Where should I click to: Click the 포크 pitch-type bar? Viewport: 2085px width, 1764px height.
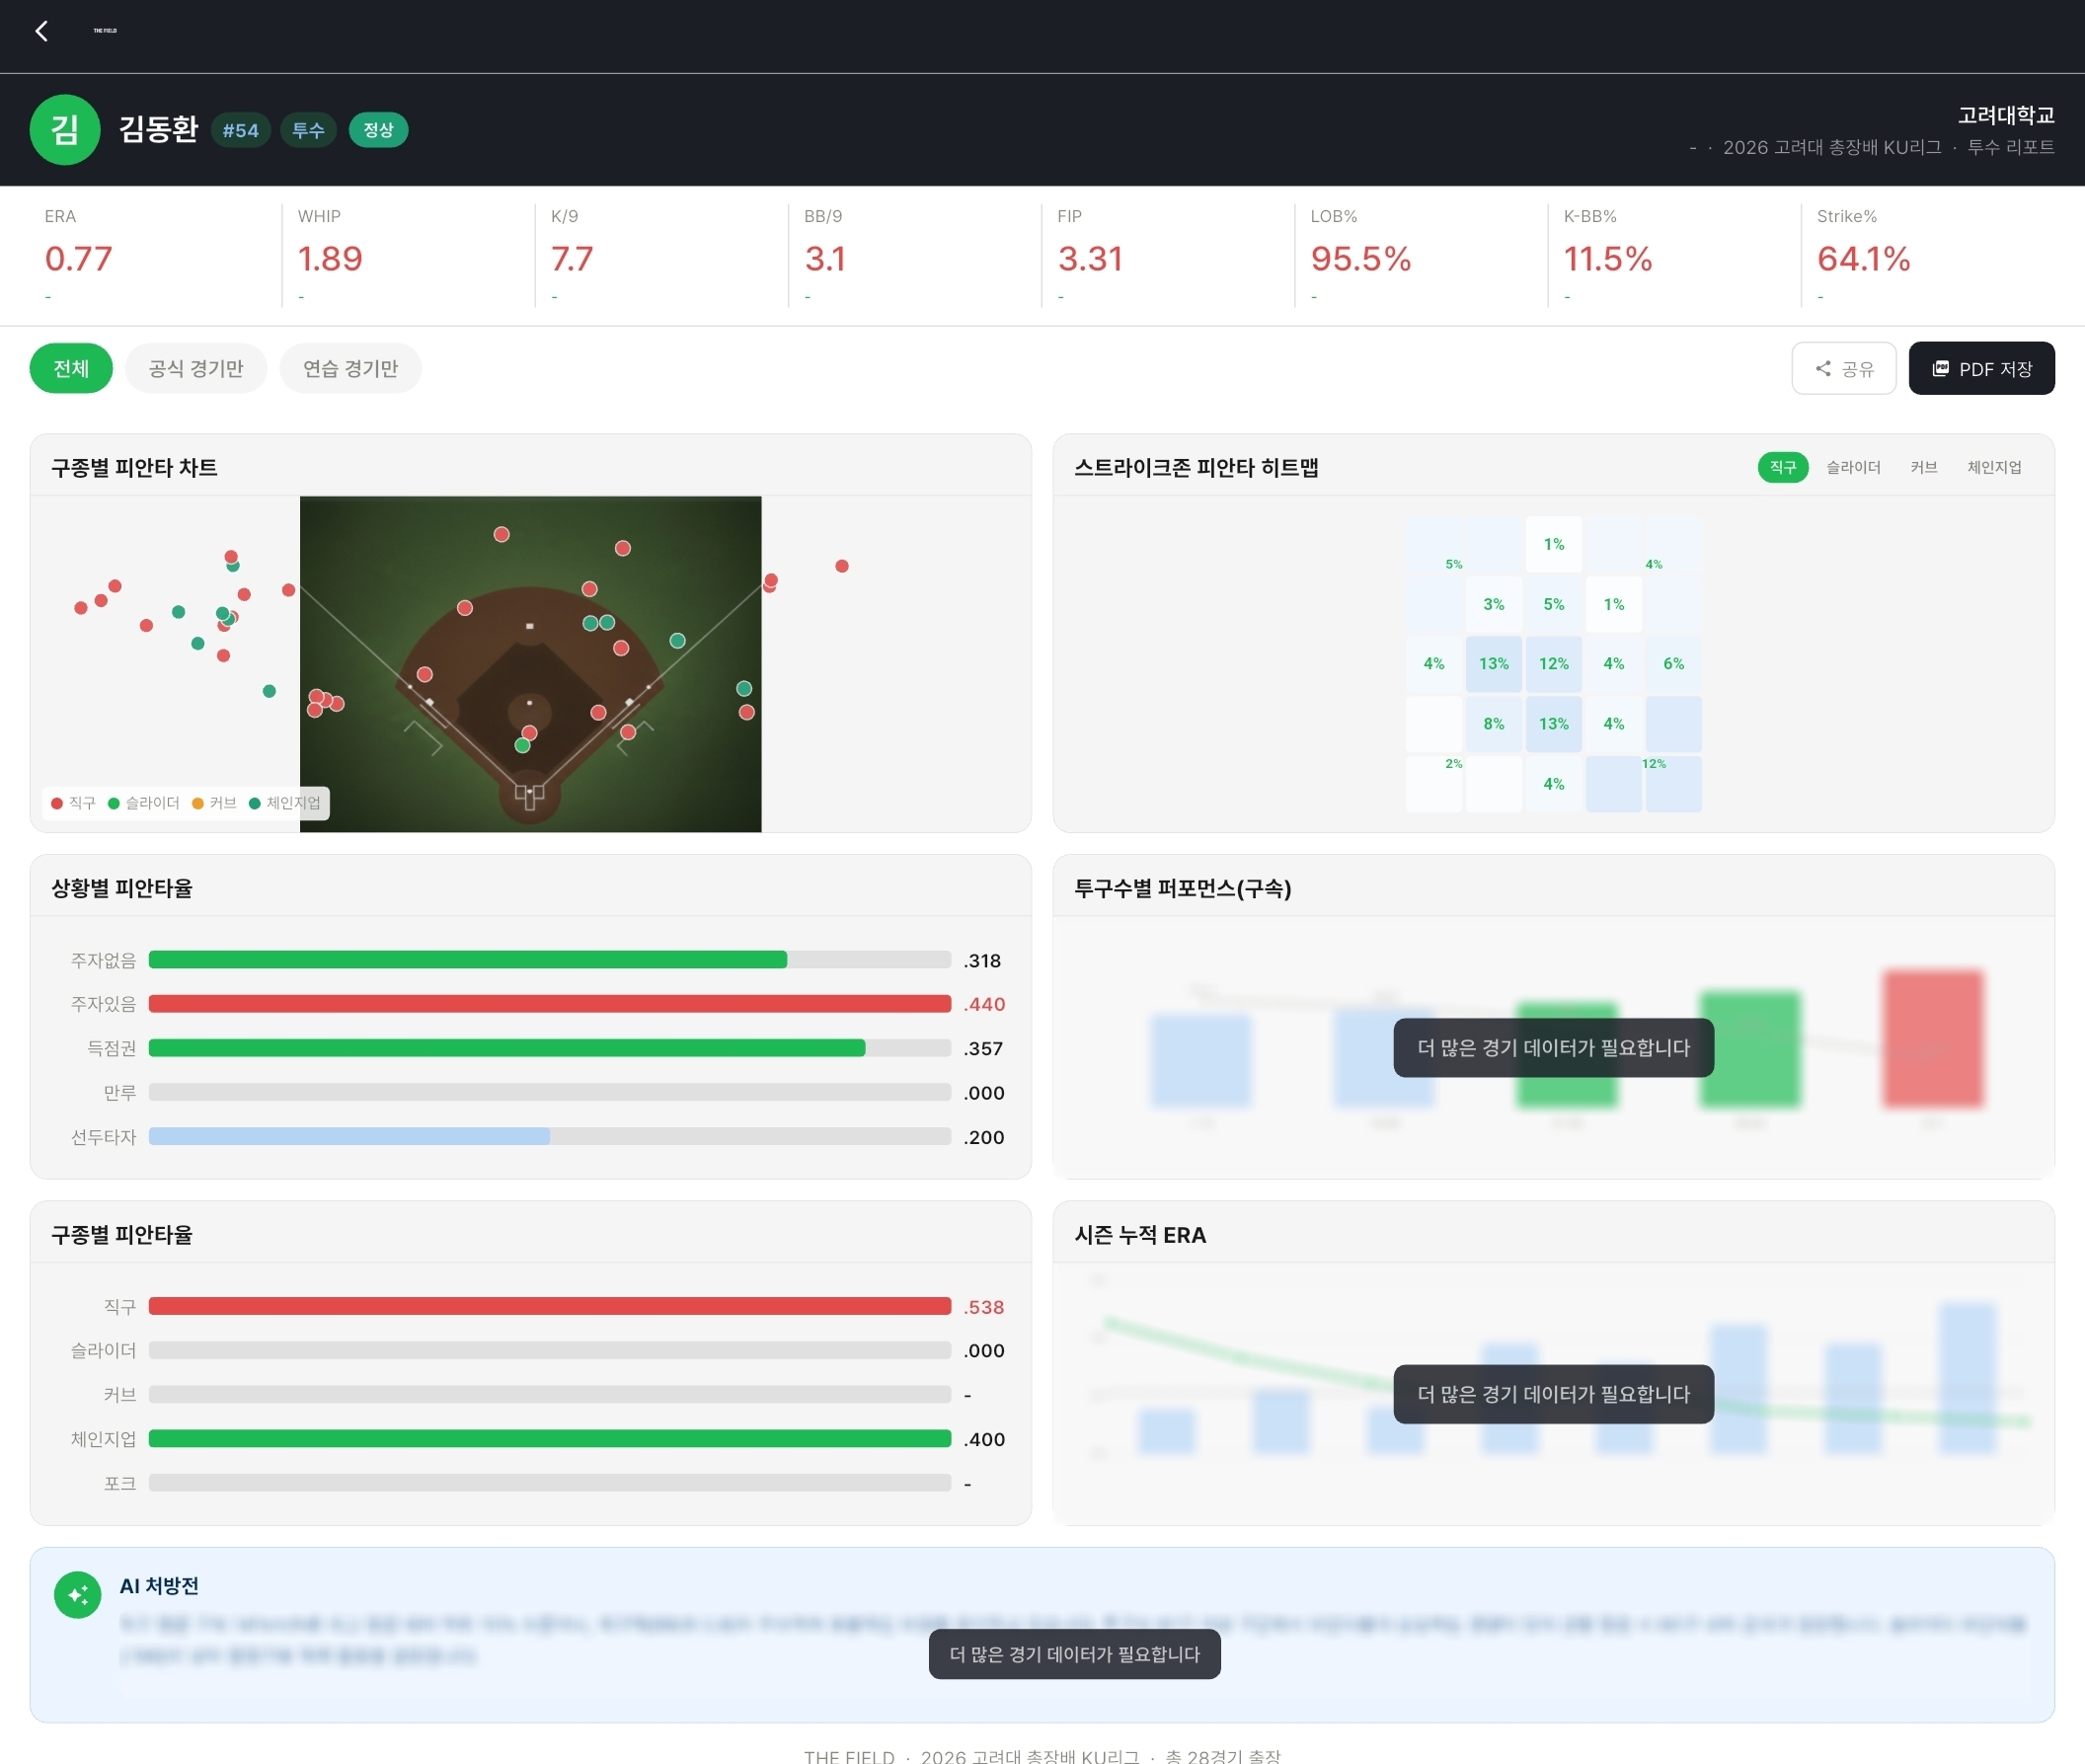click(549, 1482)
